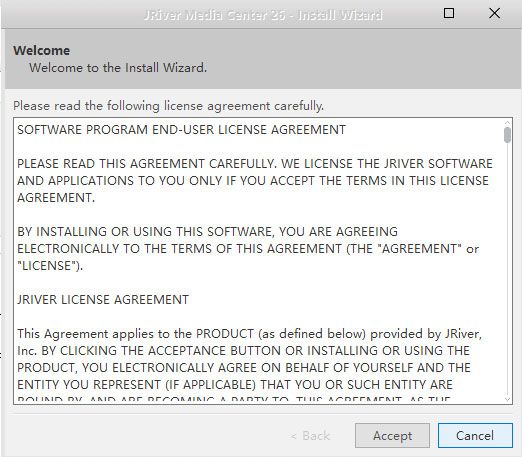The width and height of the screenshot is (522, 457).
Task: Maximize the Install Wizard window
Action: click(449, 13)
